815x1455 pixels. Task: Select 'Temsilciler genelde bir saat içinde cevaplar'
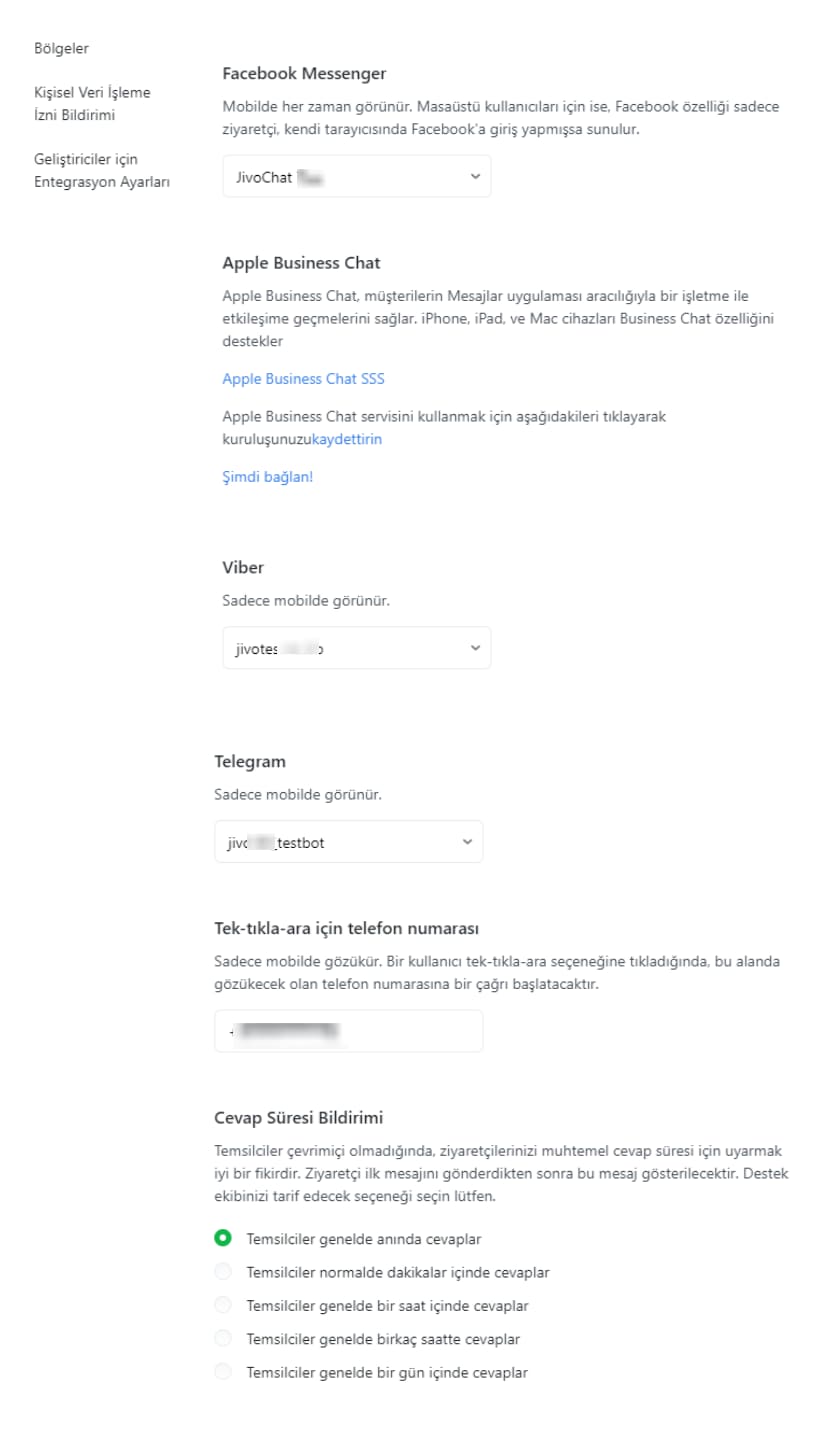223,1305
